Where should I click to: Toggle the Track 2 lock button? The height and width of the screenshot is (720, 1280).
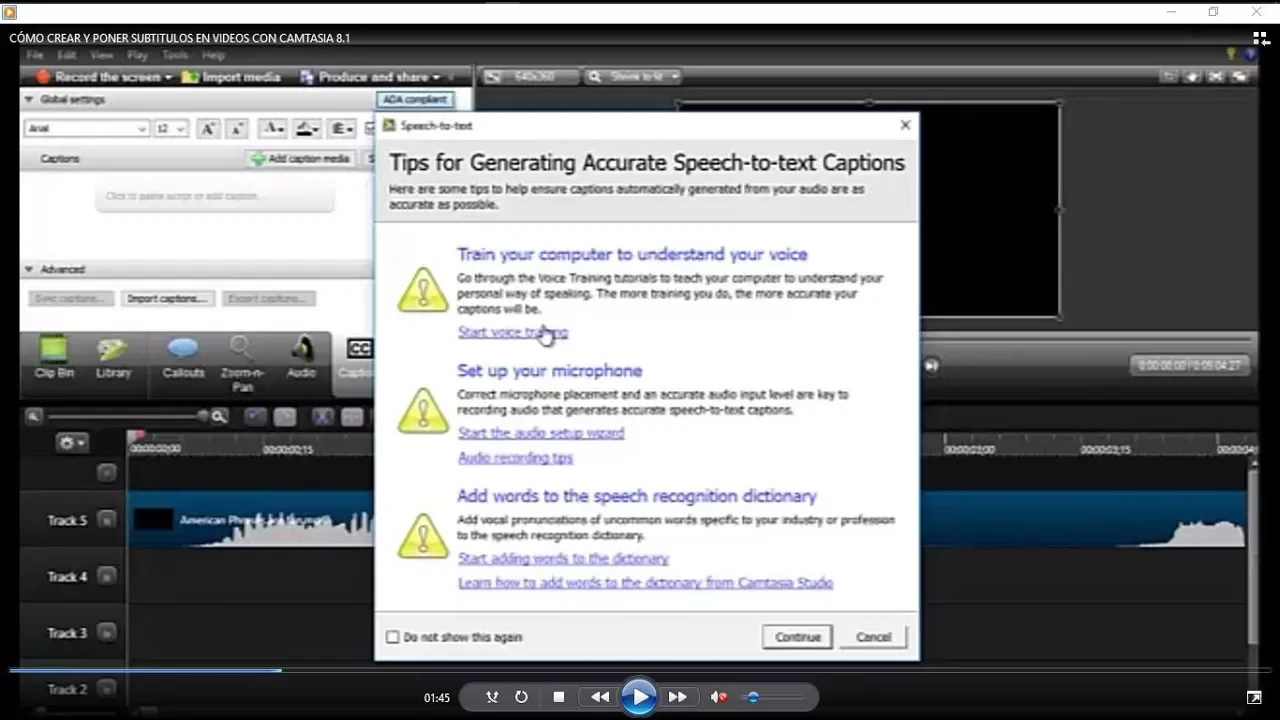point(107,688)
